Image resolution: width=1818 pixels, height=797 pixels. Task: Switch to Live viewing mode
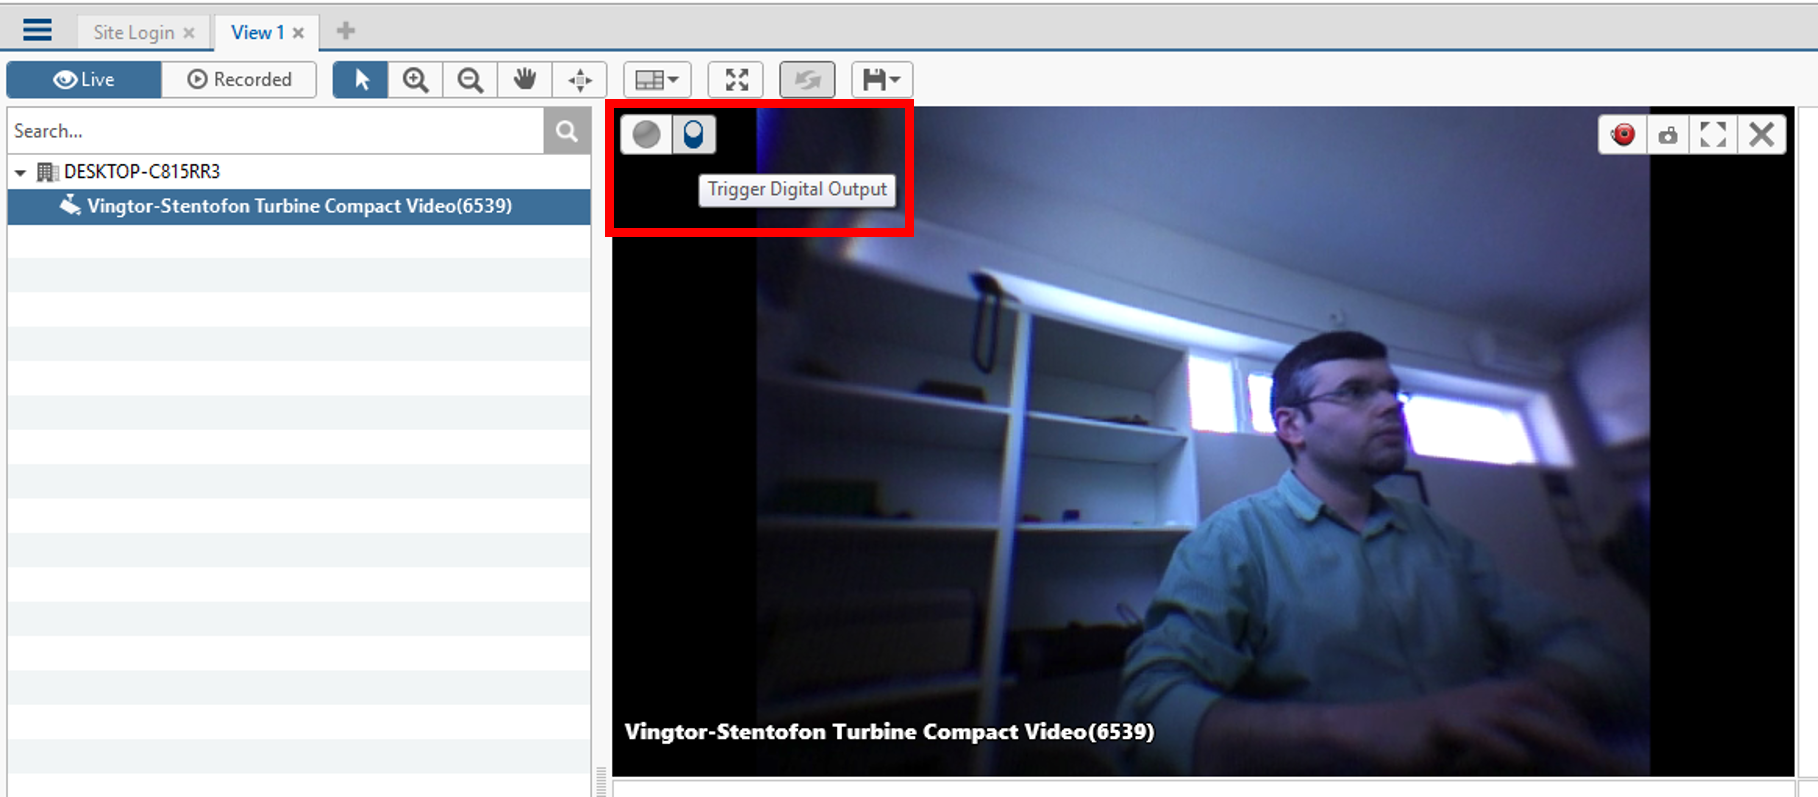84,80
